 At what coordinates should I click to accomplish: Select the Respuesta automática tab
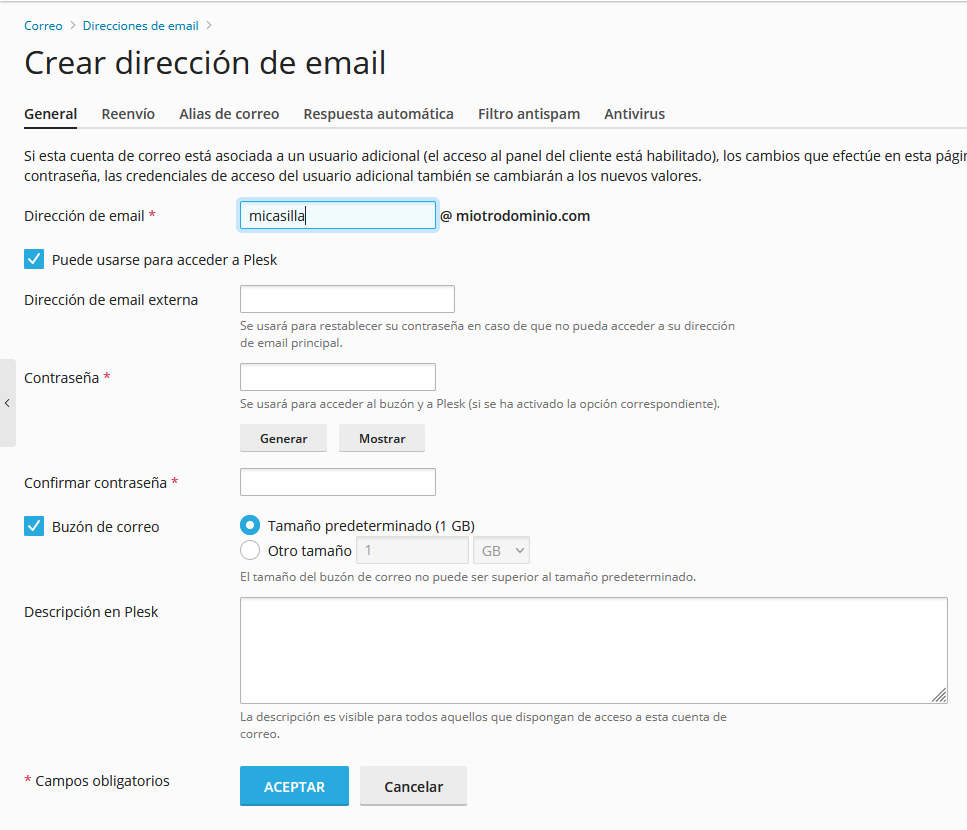coord(378,114)
